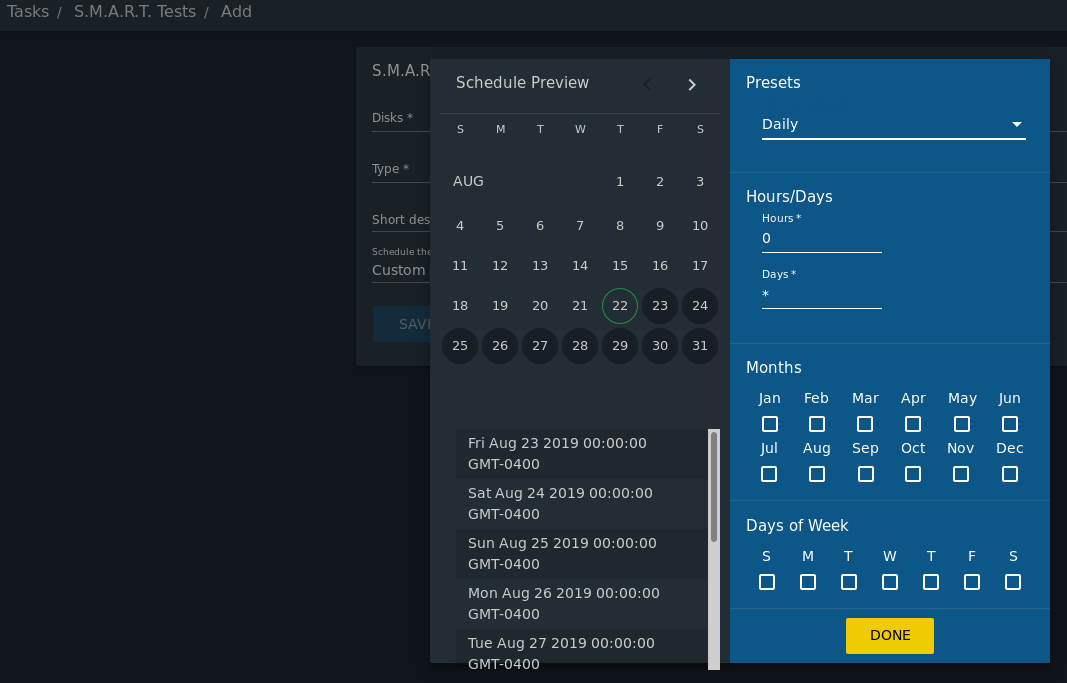Viewport: 1067px width, 683px height.
Task: Click the Short description field
Action: coord(401,220)
